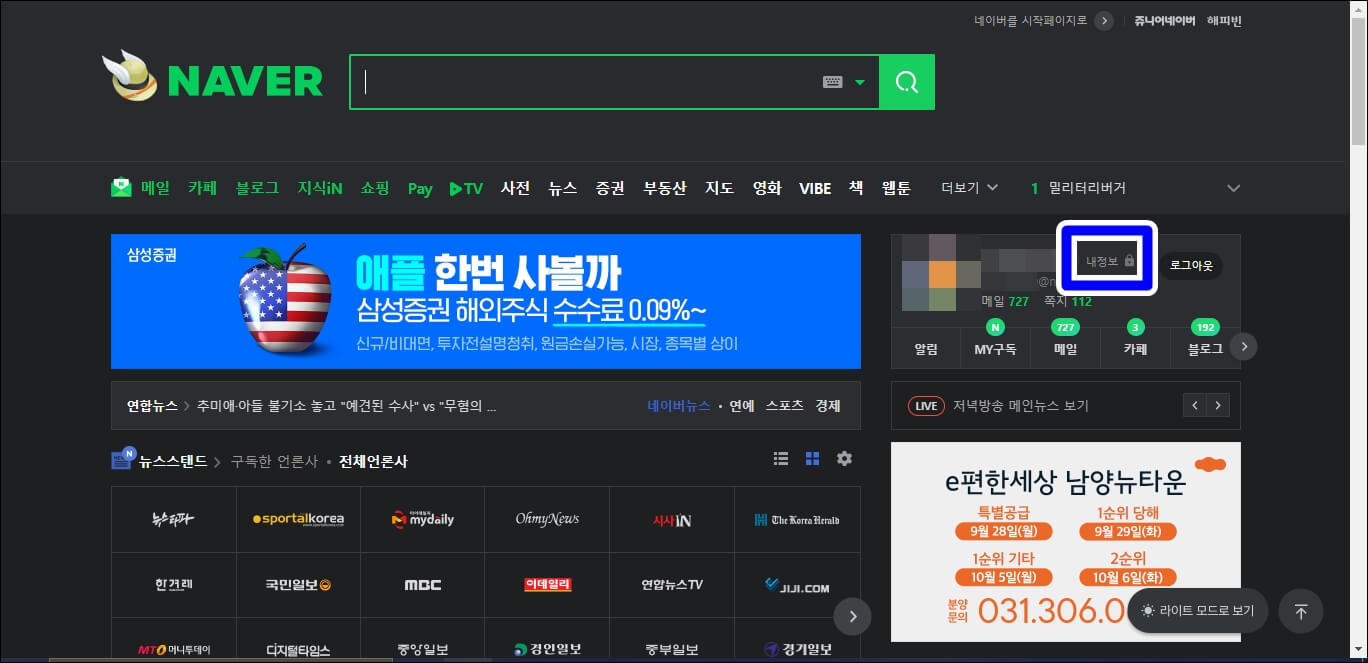1368x663 pixels.
Task: Switch to 구독한 언론사 view
Action: click(x=274, y=461)
